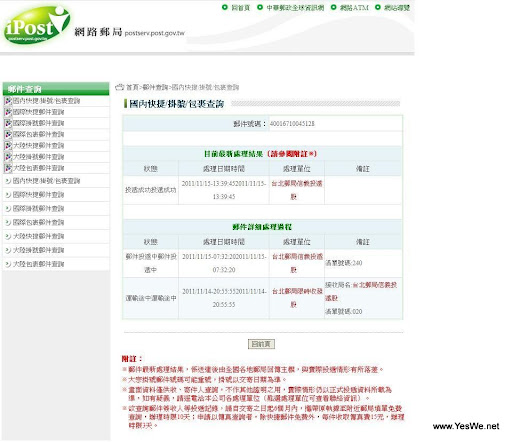This screenshot has width=512, height=442.
Task: Open 台北郵局信義投遞股 in latest result row
Action: click(x=296, y=190)
